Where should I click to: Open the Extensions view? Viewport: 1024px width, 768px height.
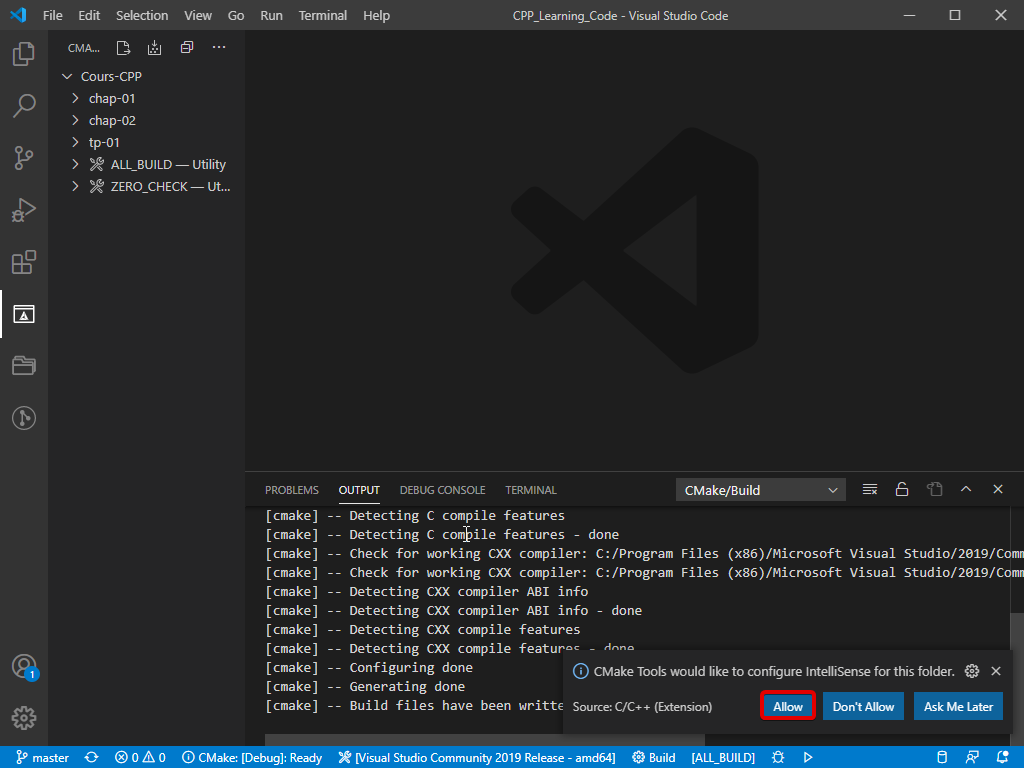click(24, 262)
